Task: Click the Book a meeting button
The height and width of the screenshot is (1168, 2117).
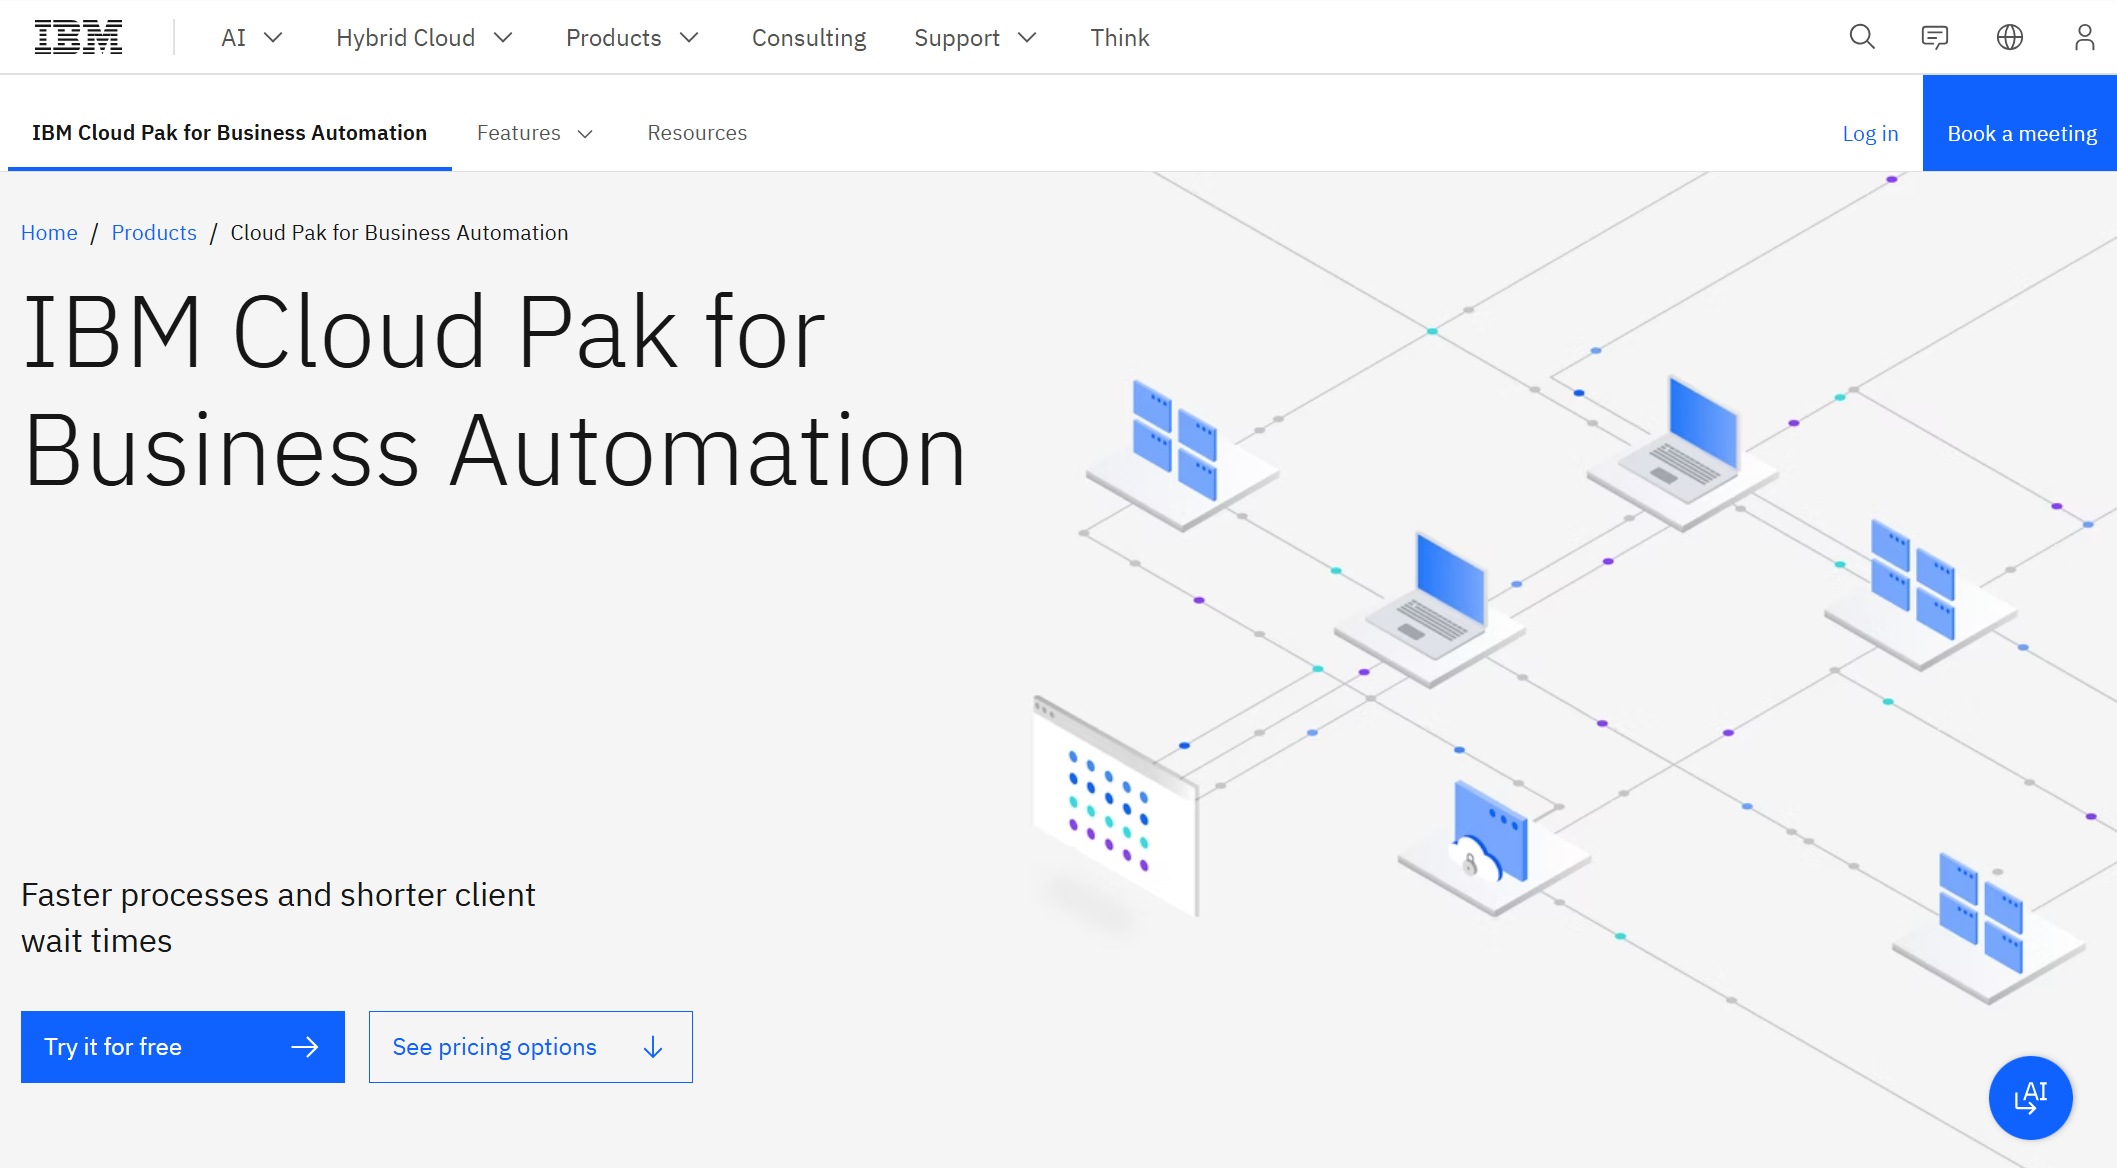Action: (2021, 132)
